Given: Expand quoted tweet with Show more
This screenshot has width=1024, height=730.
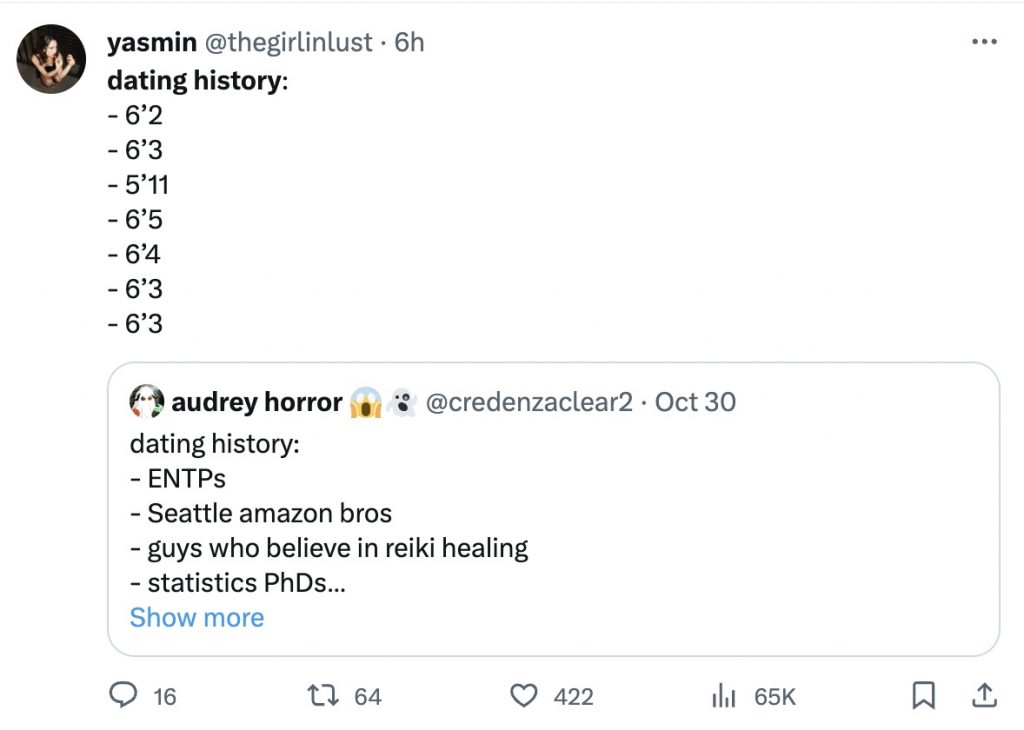Looking at the screenshot, I should [x=197, y=617].
